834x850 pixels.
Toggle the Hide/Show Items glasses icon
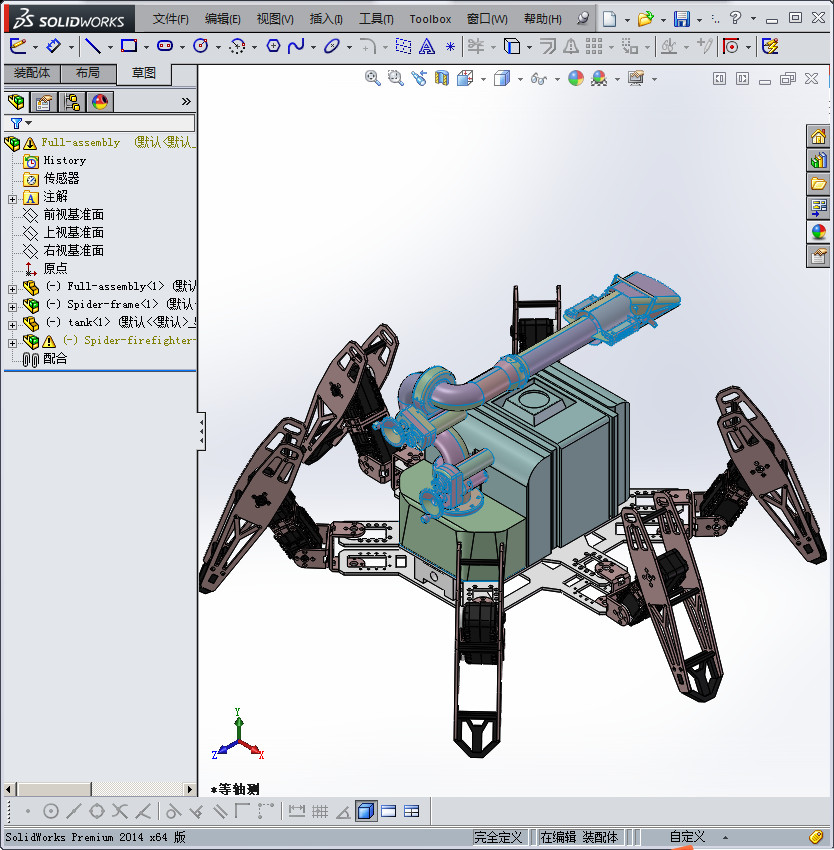(538, 76)
